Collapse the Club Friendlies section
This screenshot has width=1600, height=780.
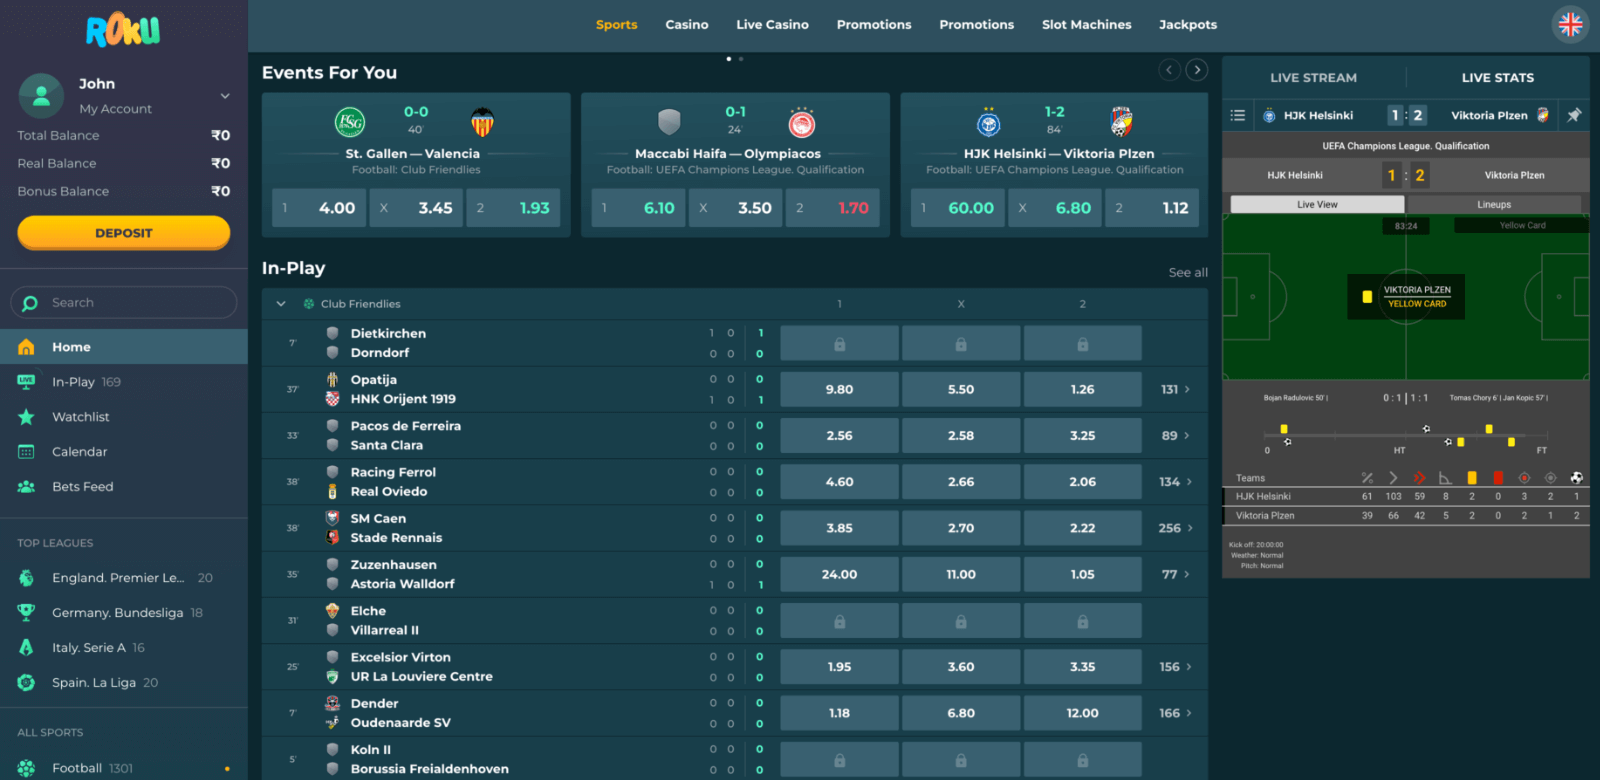(281, 304)
